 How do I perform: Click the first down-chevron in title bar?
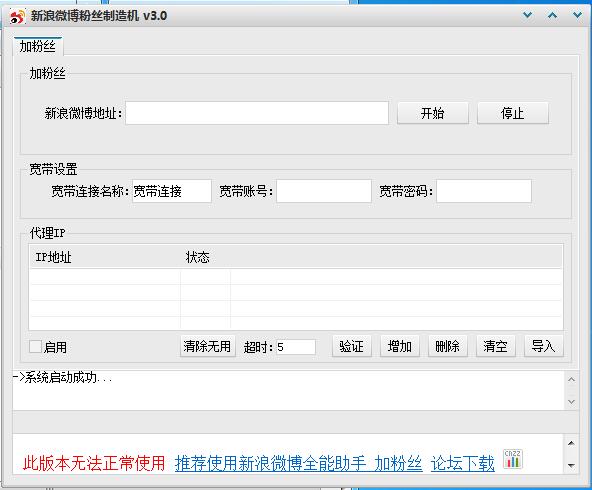pos(527,15)
